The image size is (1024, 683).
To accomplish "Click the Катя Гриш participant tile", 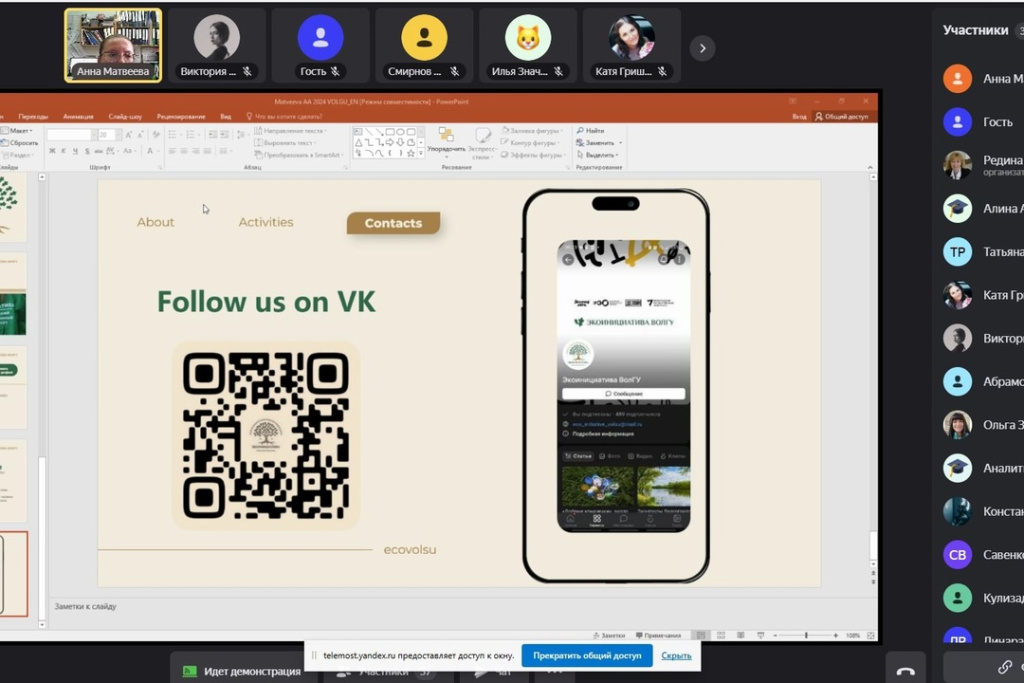I will point(632,45).
